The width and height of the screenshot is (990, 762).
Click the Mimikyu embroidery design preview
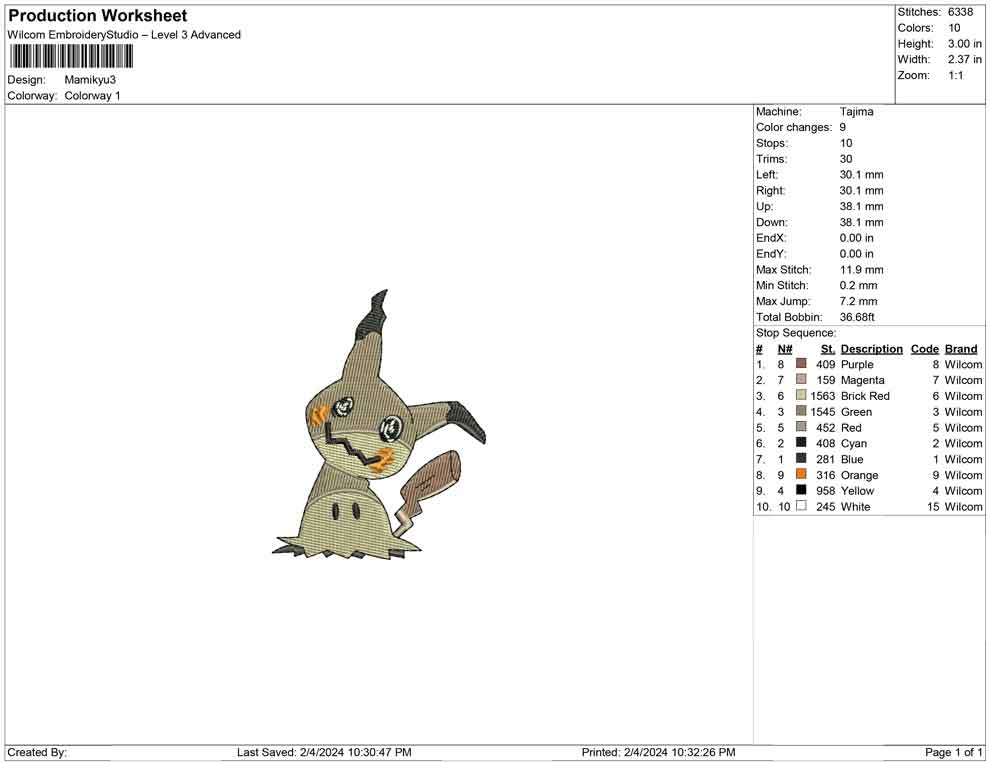pos(379,425)
